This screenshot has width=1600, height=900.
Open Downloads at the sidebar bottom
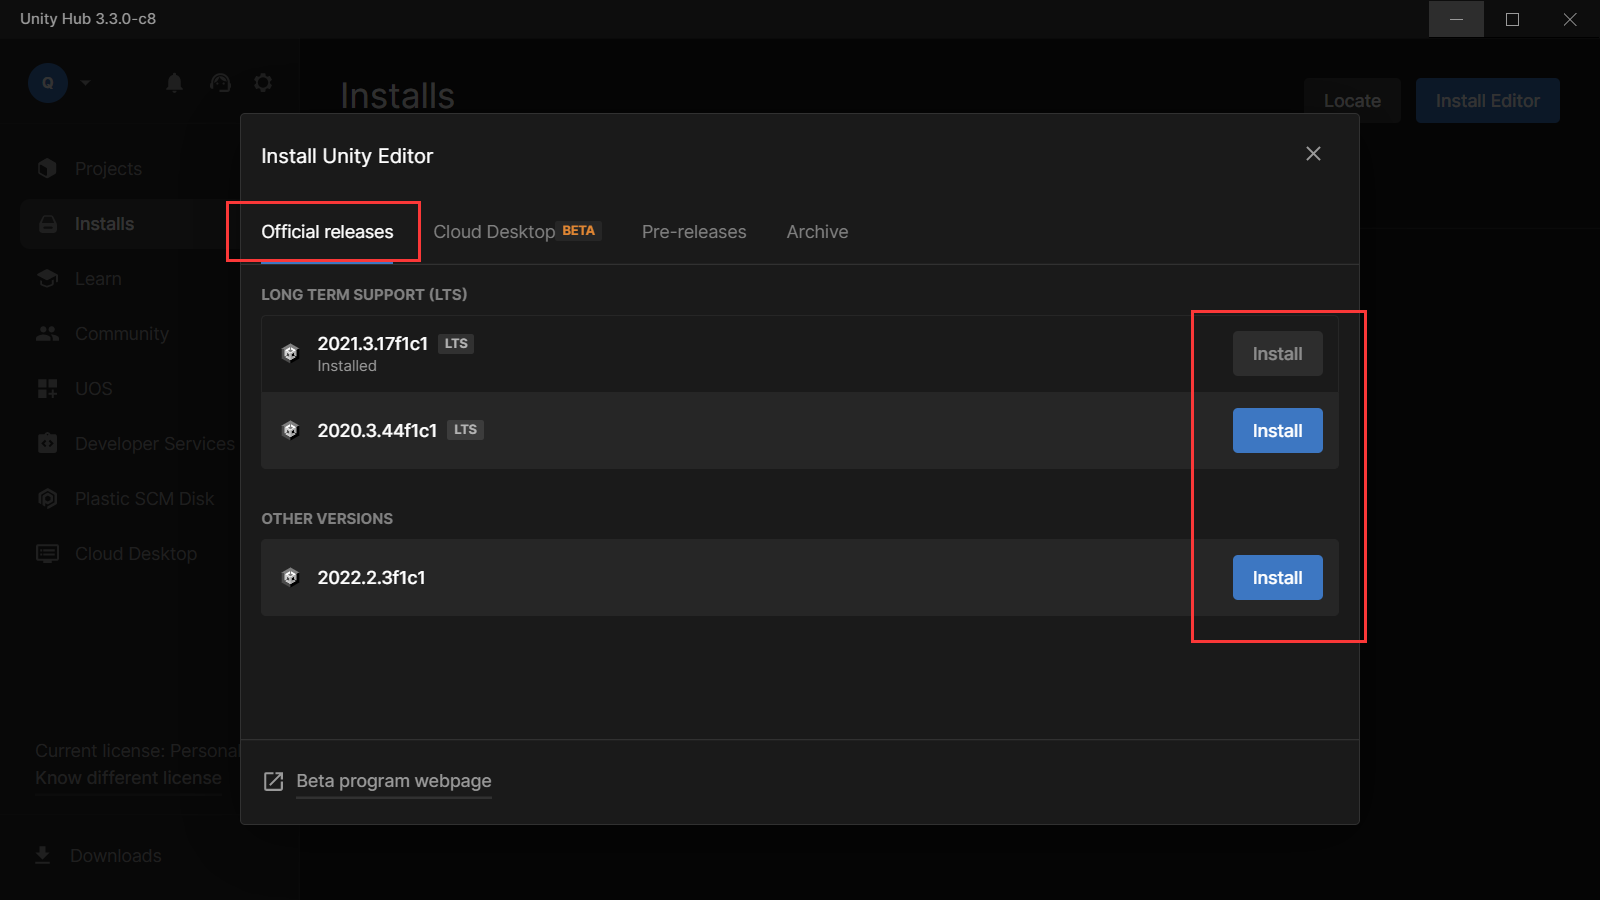coord(115,856)
